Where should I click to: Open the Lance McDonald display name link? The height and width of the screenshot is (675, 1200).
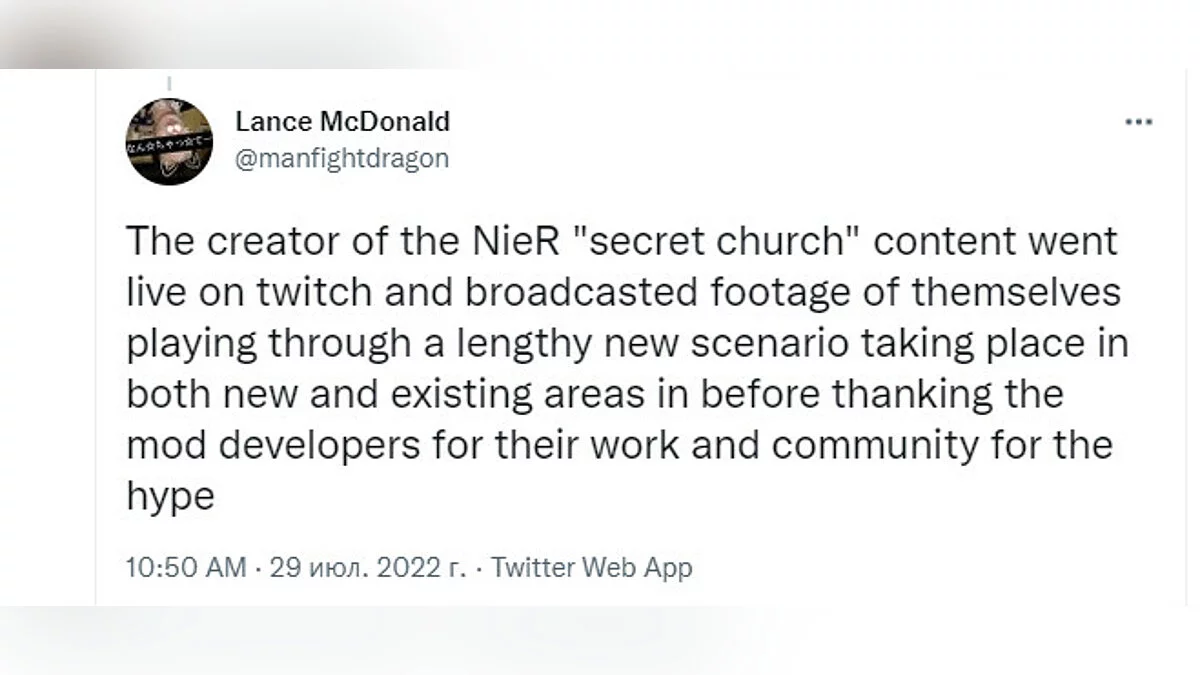(342, 122)
